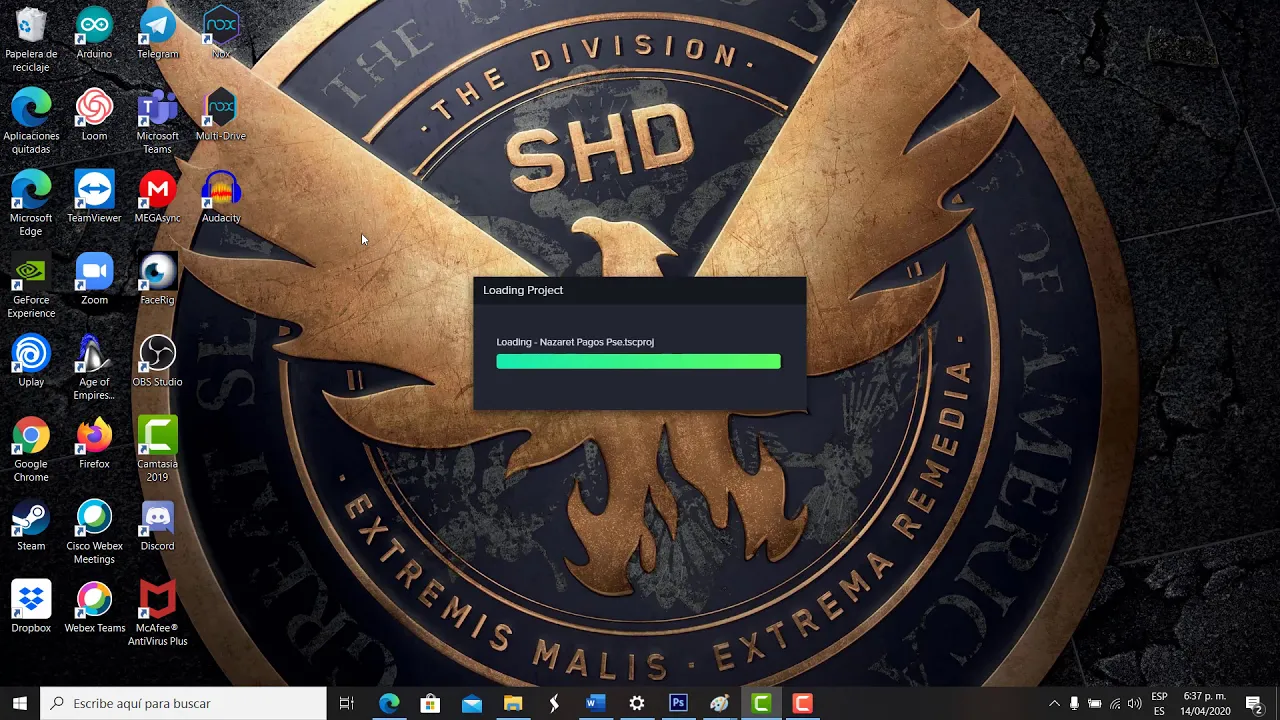Click the microphone tray icon

coord(1074,703)
